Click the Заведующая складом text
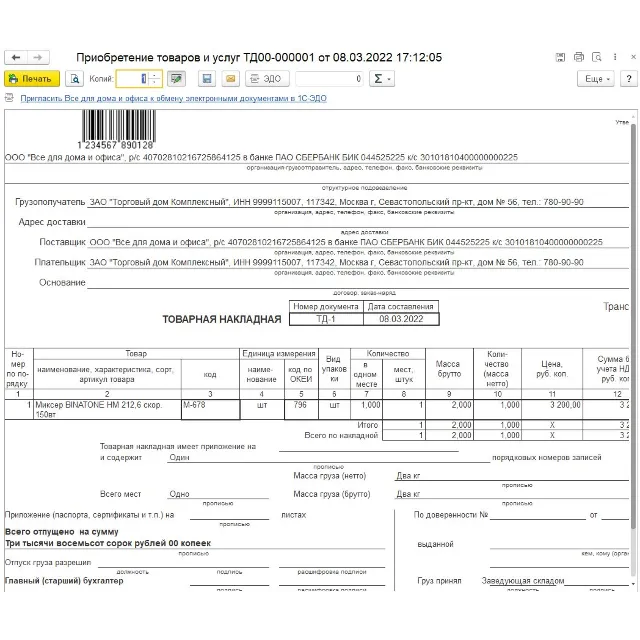 523,580
